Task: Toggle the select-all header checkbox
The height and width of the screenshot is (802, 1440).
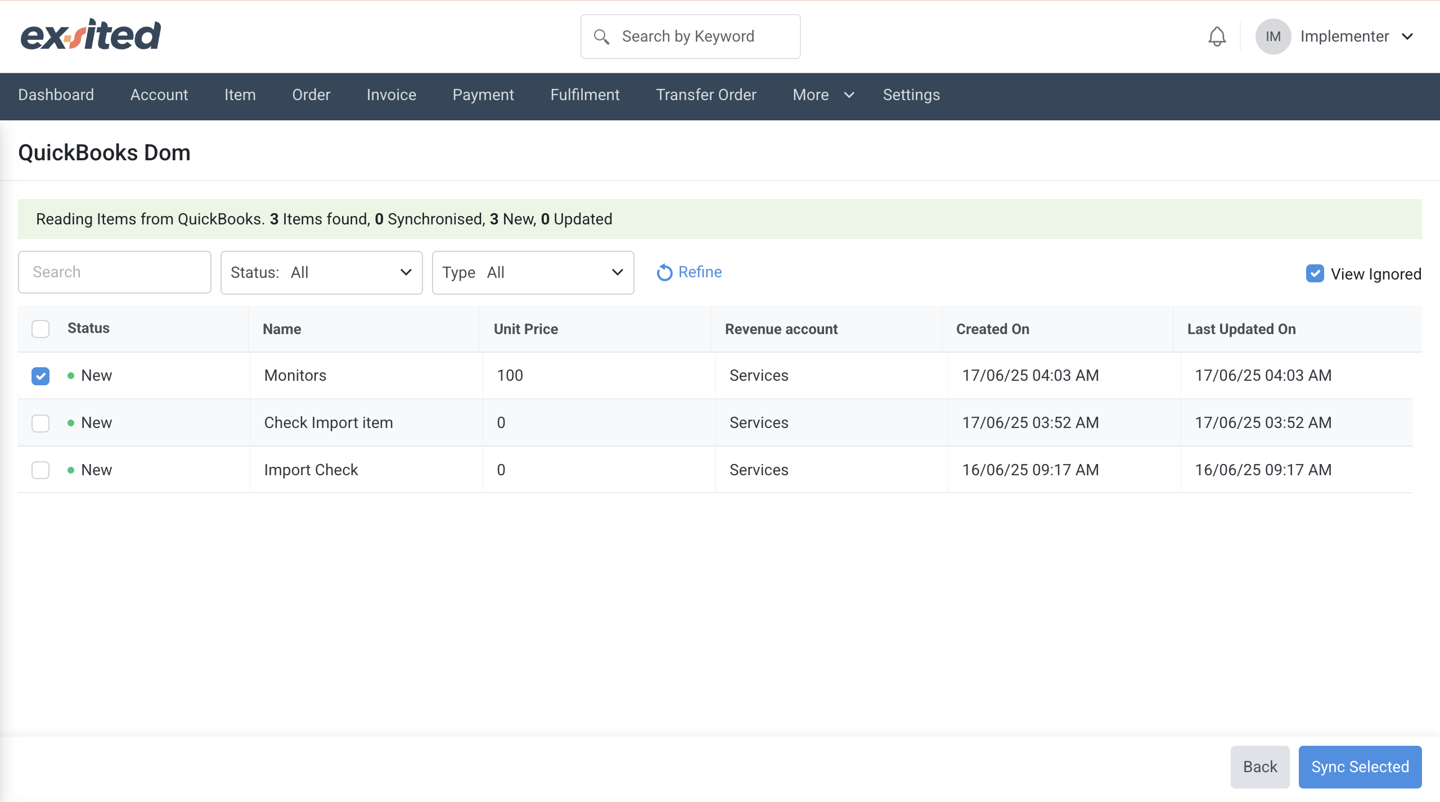Action: [x=40, y=329]
